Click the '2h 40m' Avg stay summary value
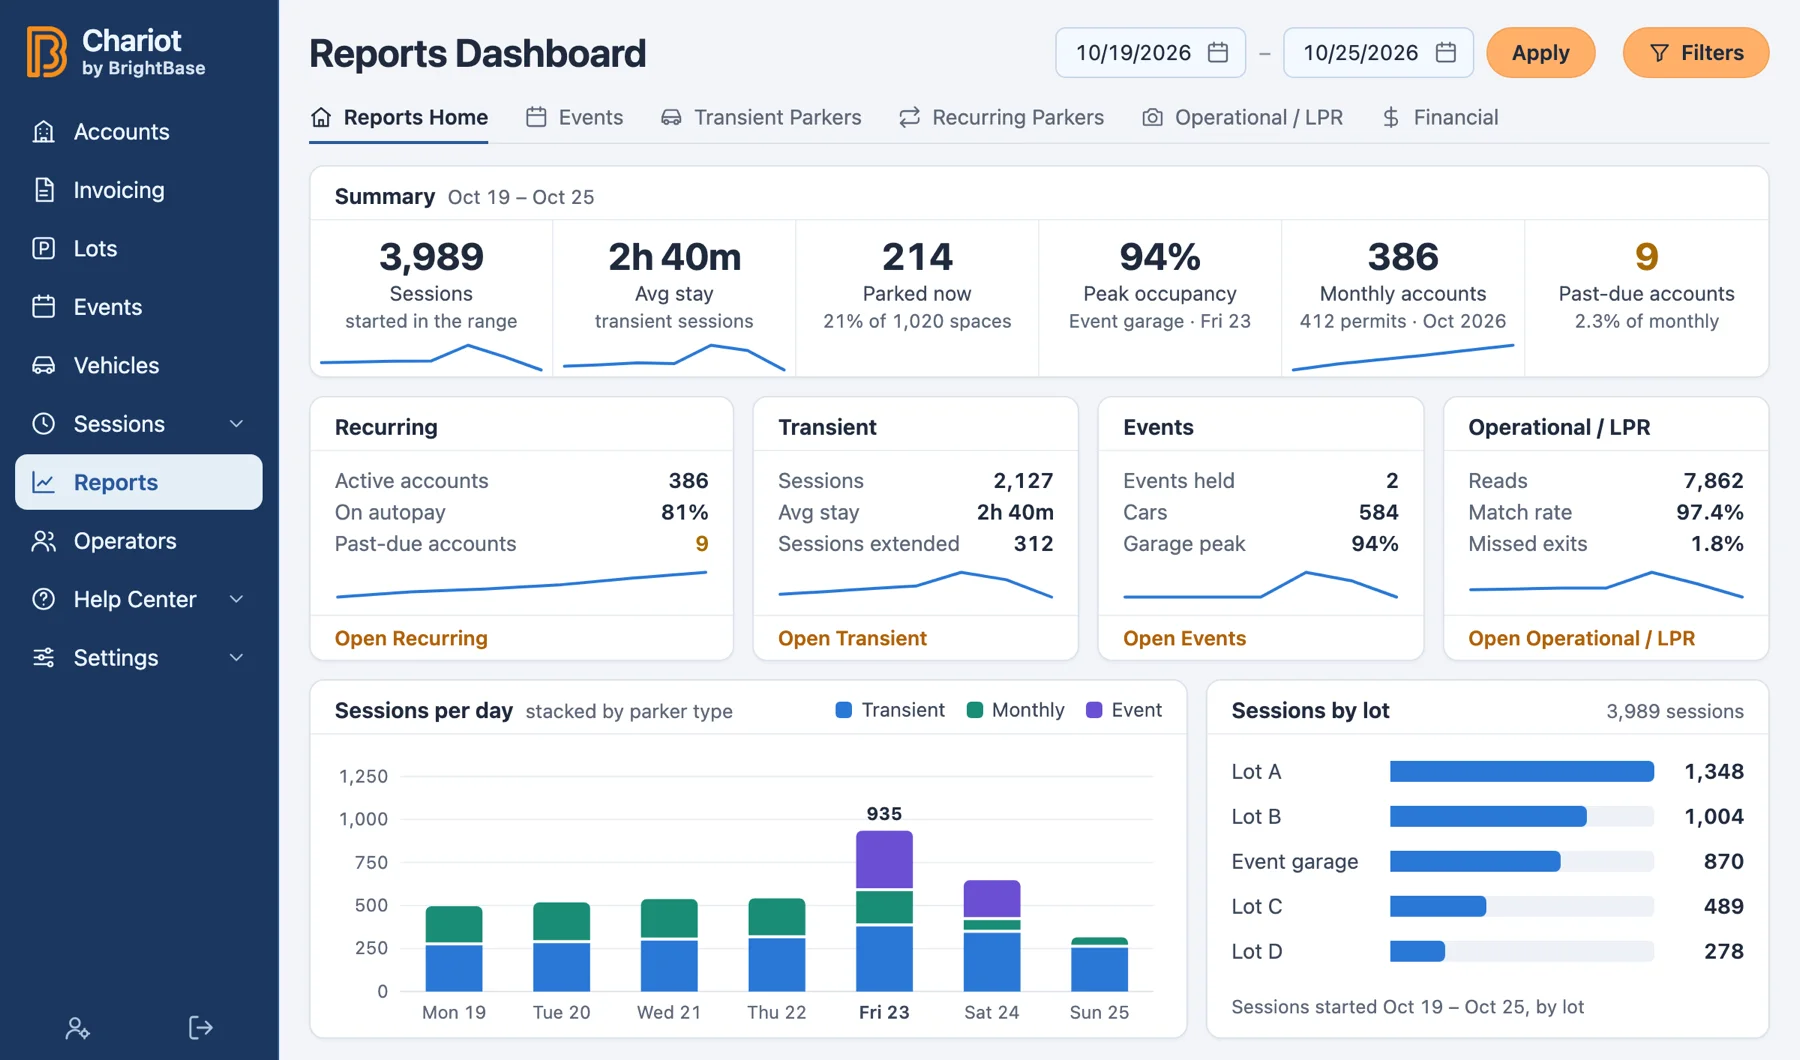The image size is (1800, 1060). click(674, 257)
